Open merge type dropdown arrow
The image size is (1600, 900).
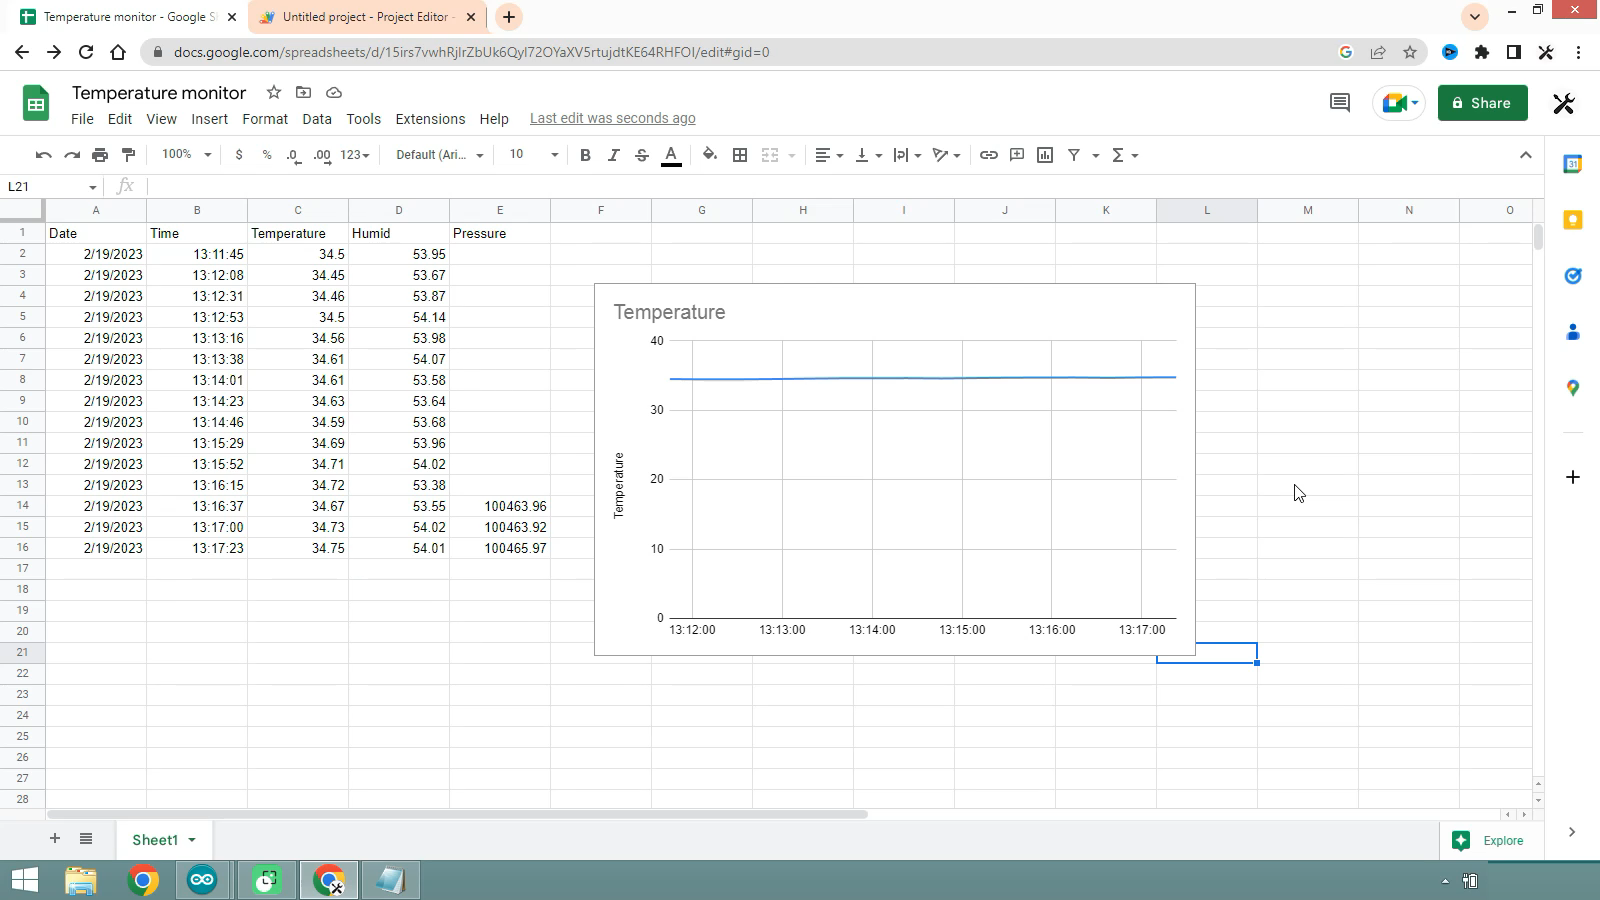click(x=792, y=155)
